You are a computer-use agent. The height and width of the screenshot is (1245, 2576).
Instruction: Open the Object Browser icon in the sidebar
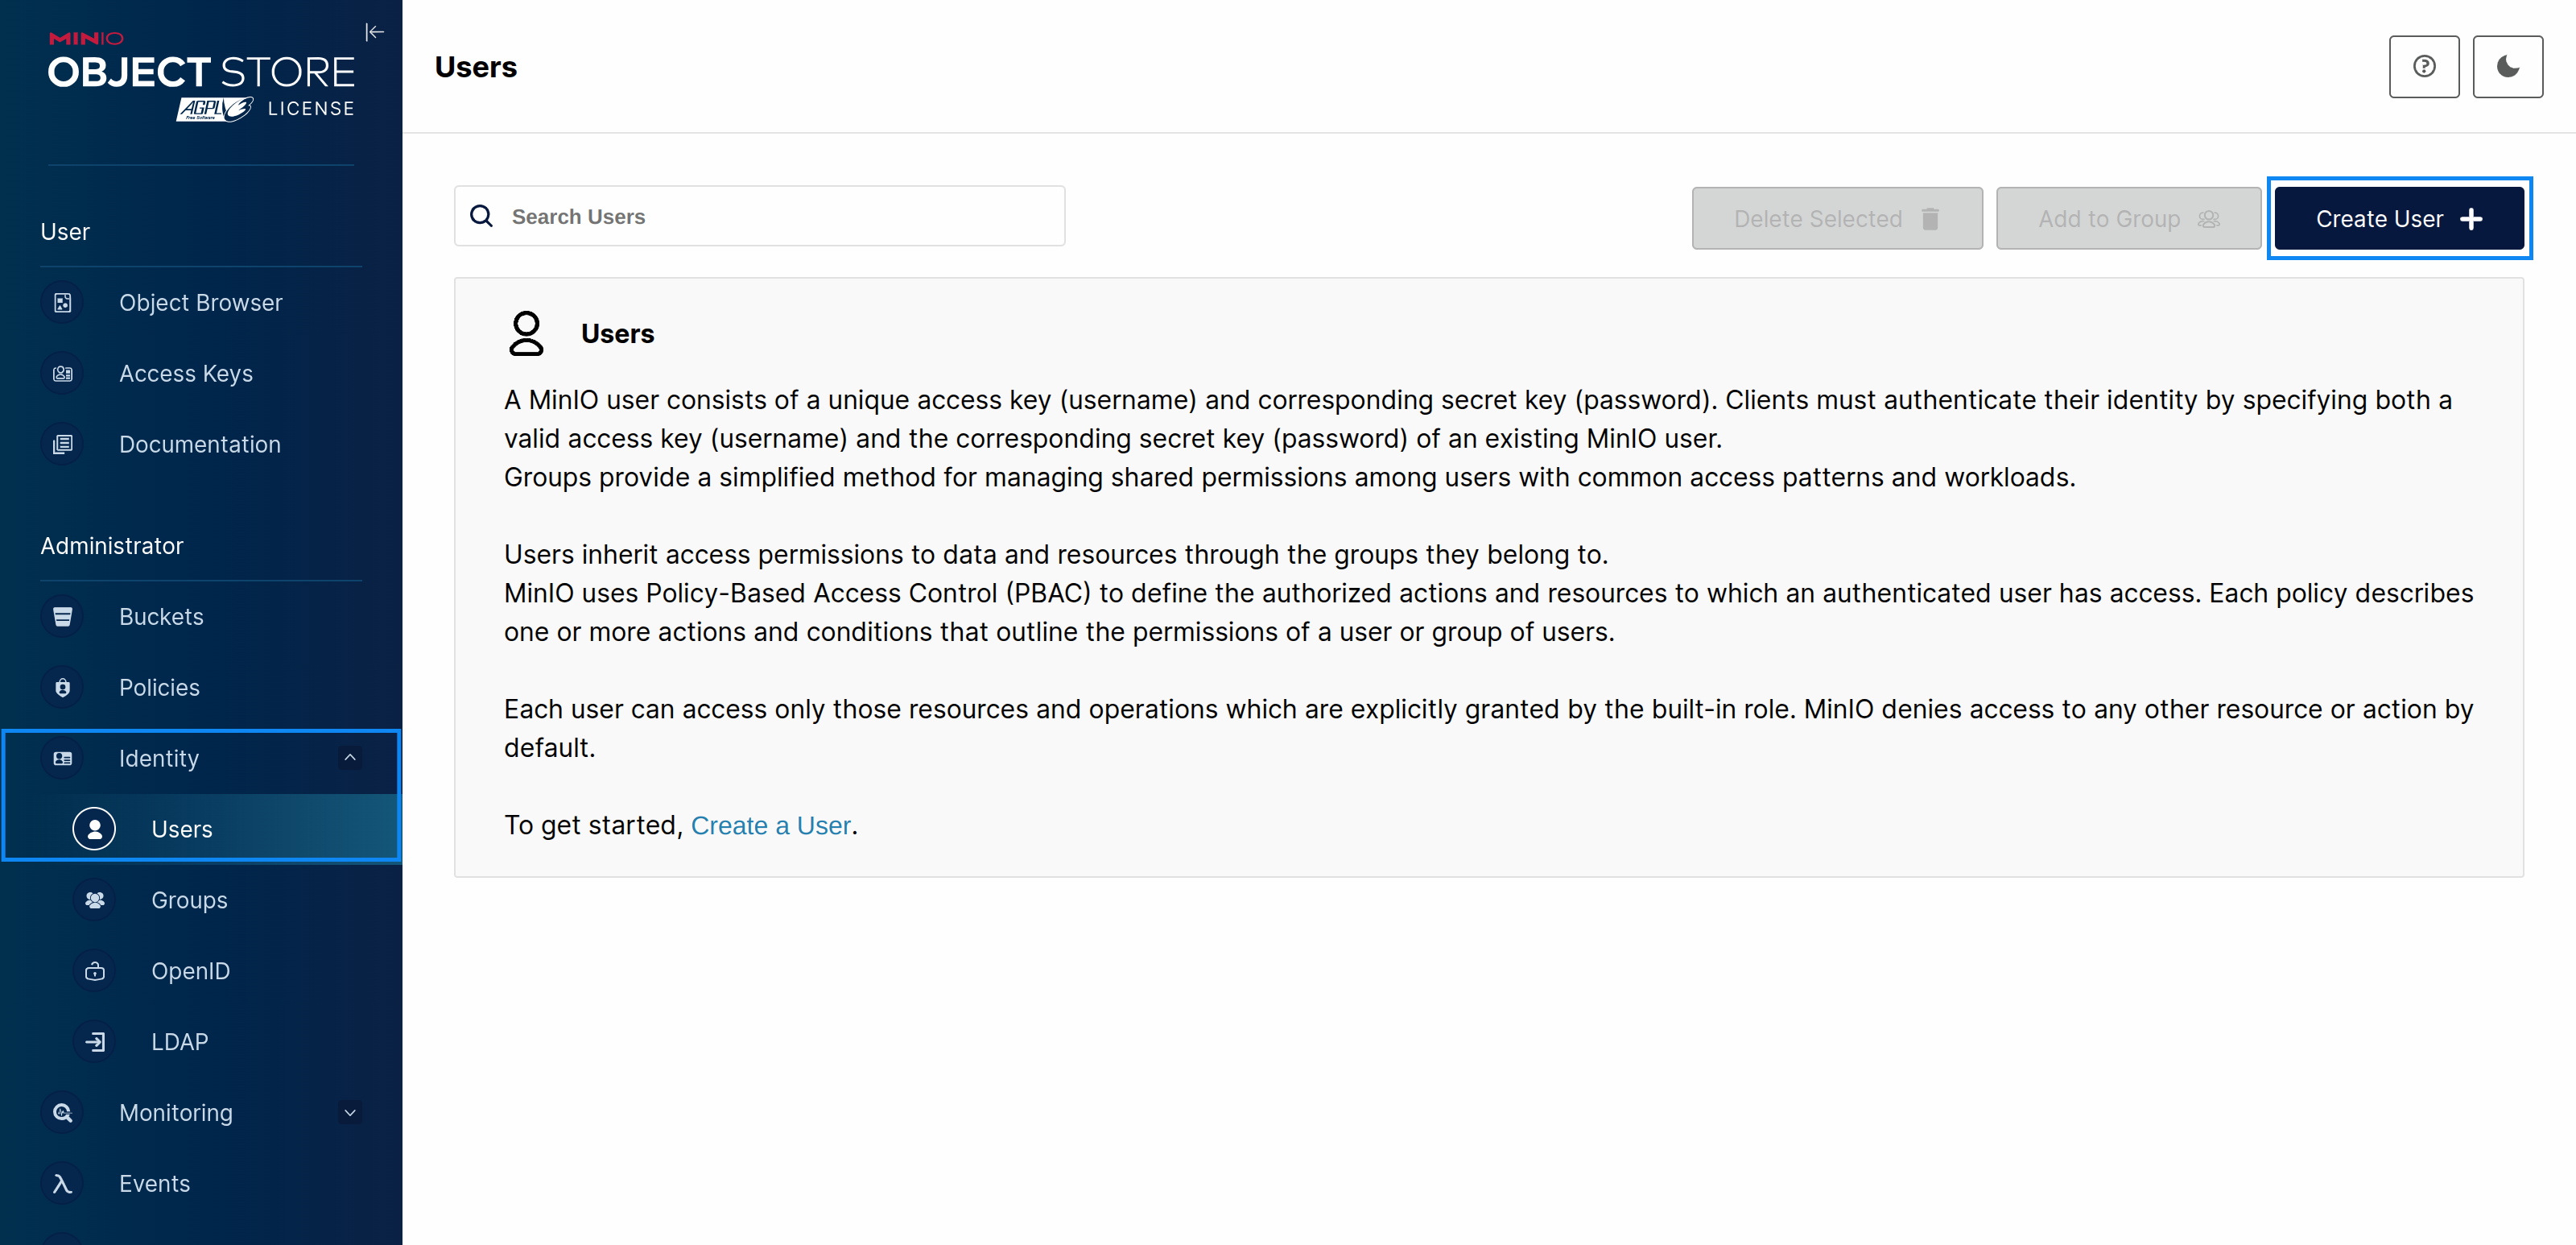pos(63,303)
